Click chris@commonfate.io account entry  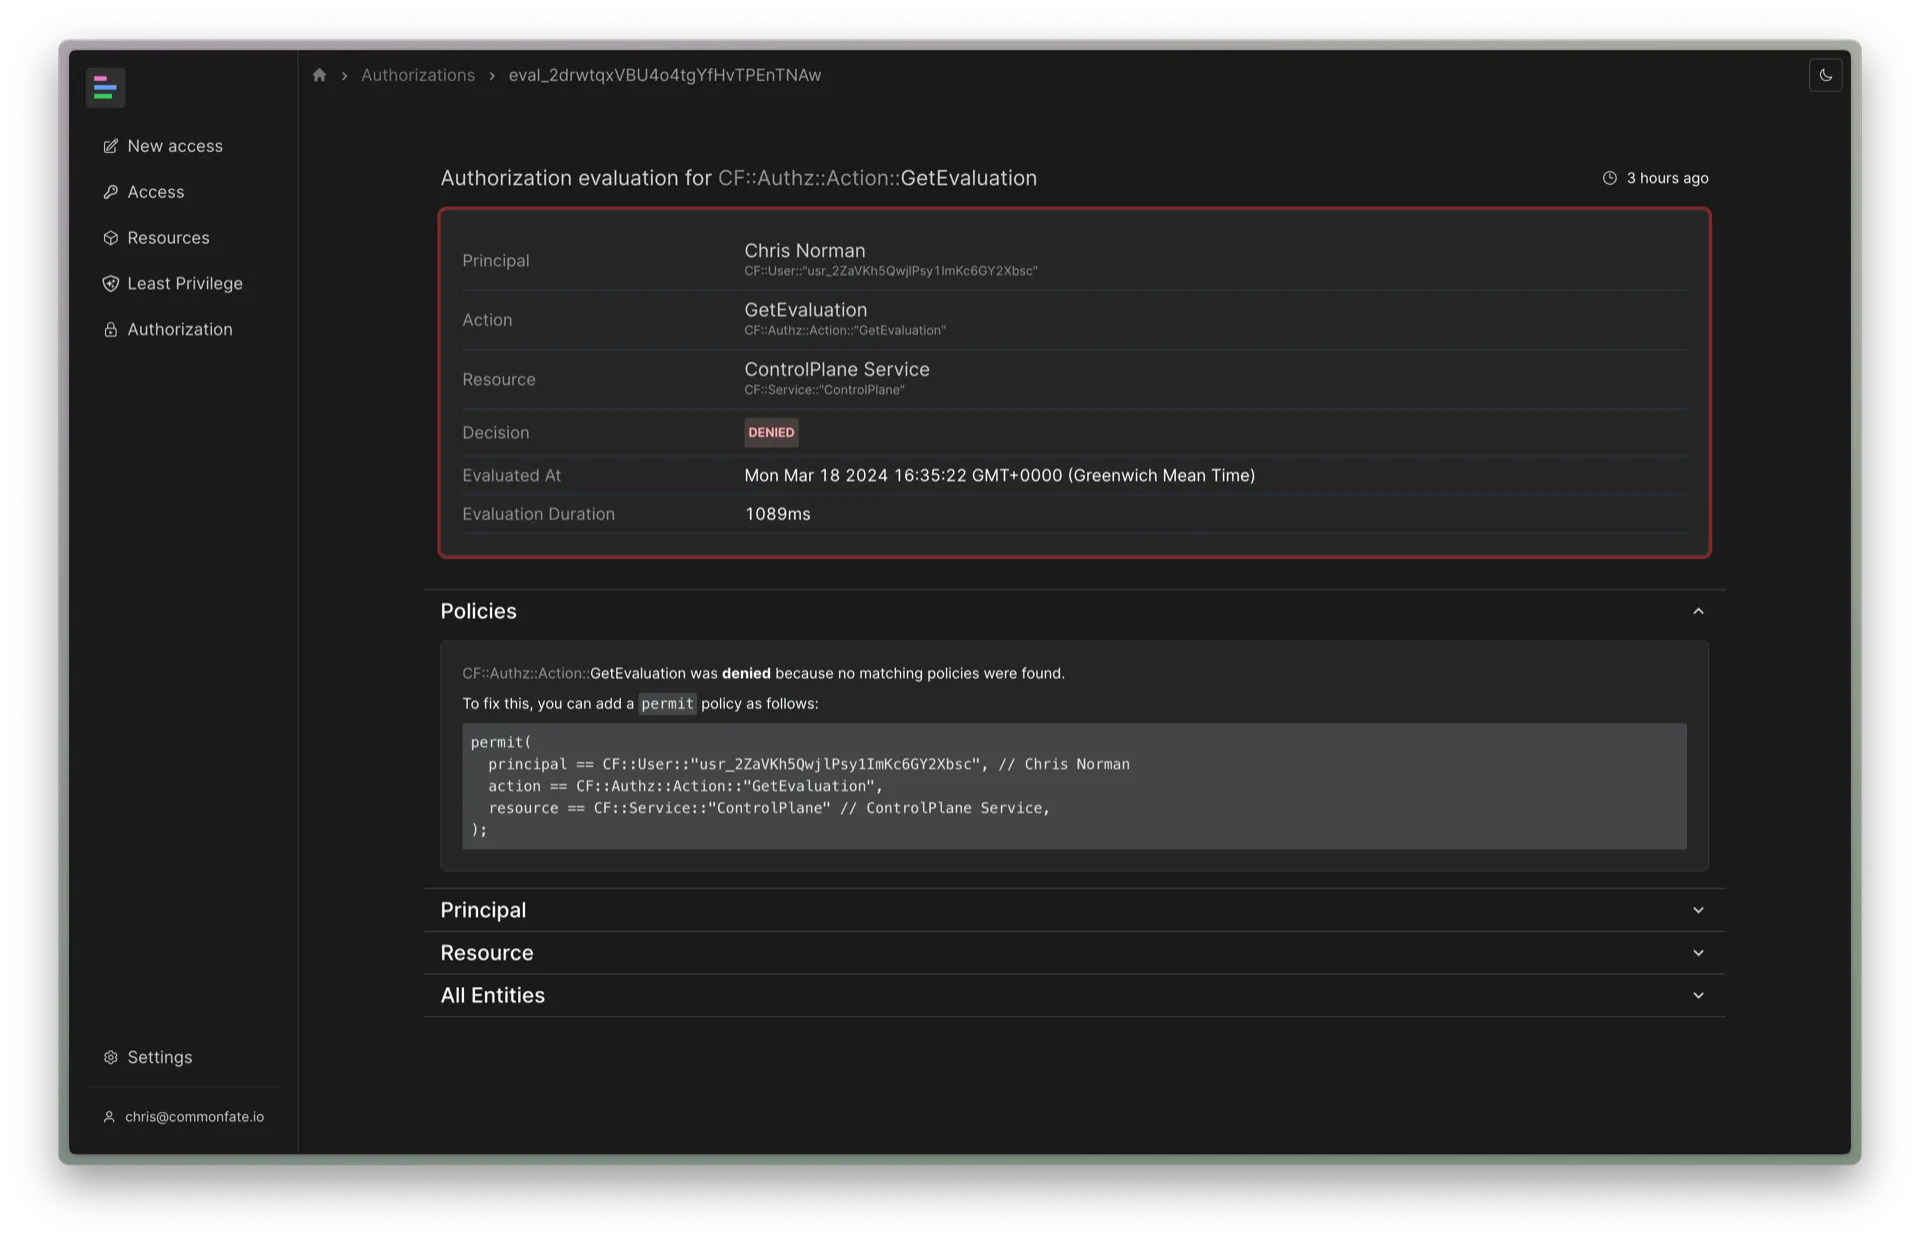194,1117
